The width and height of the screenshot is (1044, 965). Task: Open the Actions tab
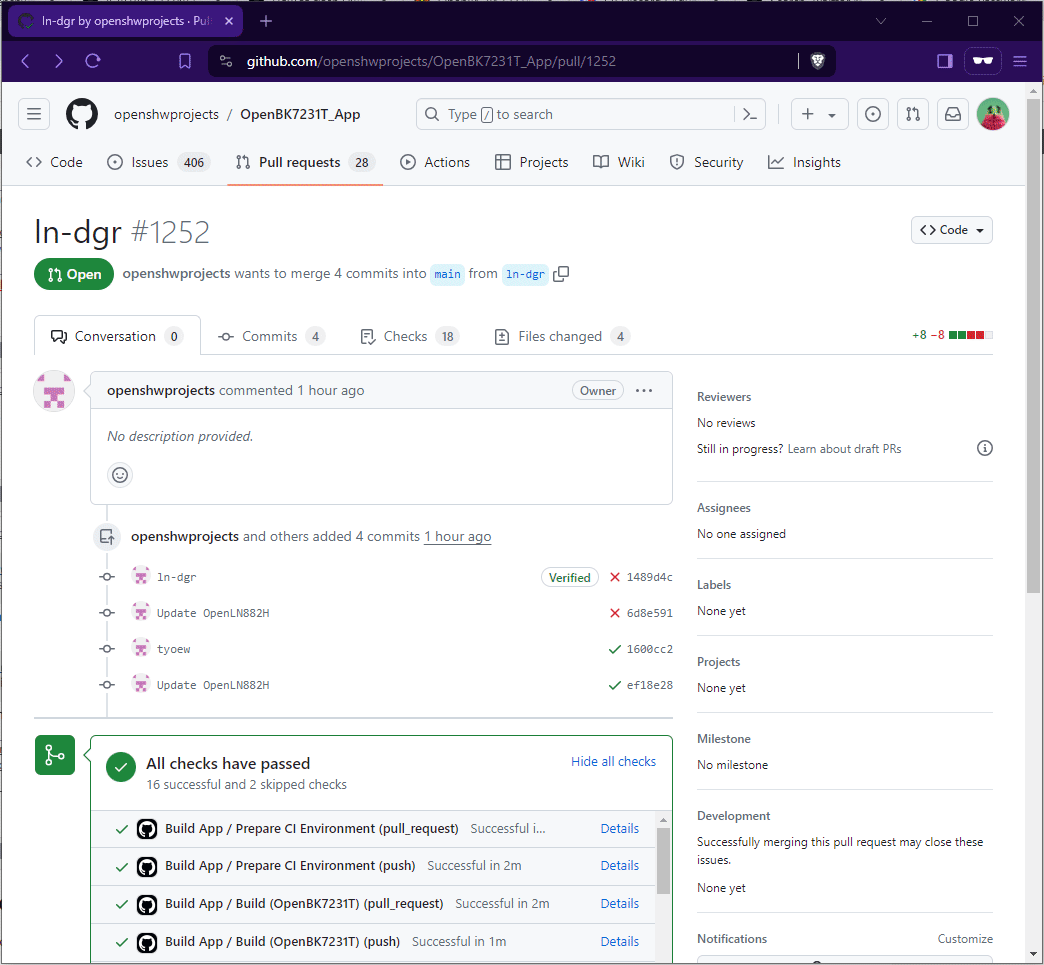tap(435, 162)
